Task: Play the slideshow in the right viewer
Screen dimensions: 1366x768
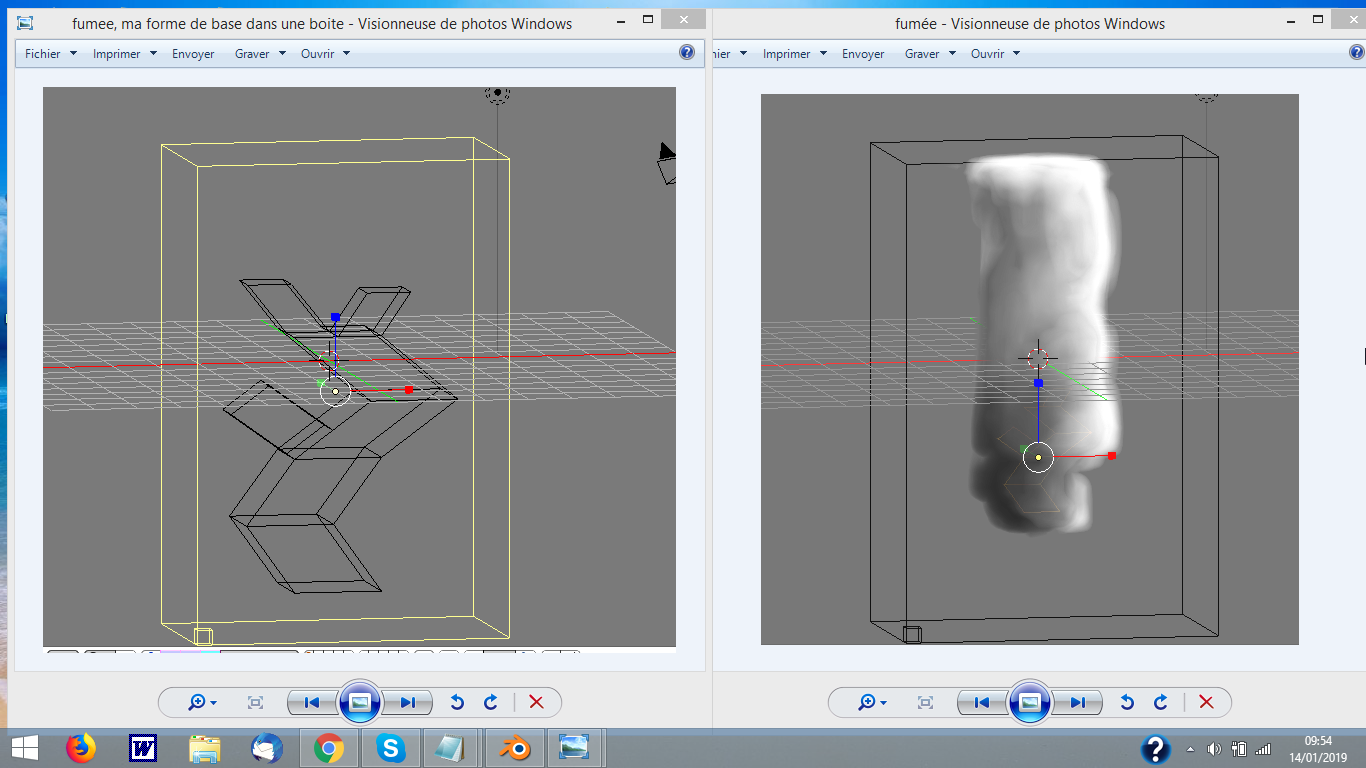Action: point(1030,702)
